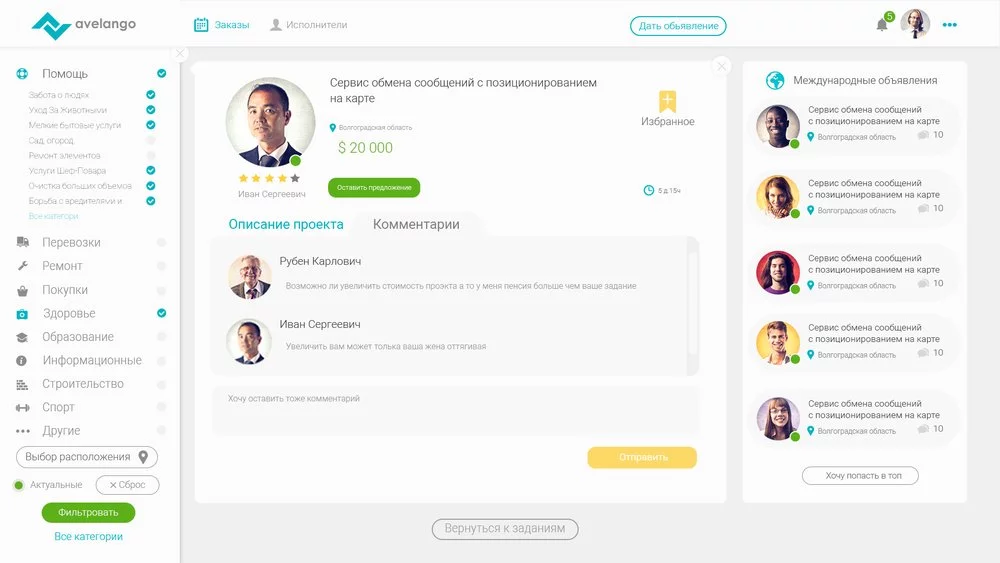Expand the Строительство category
This screenshot has height=563, width=1000.
point(83,384)
